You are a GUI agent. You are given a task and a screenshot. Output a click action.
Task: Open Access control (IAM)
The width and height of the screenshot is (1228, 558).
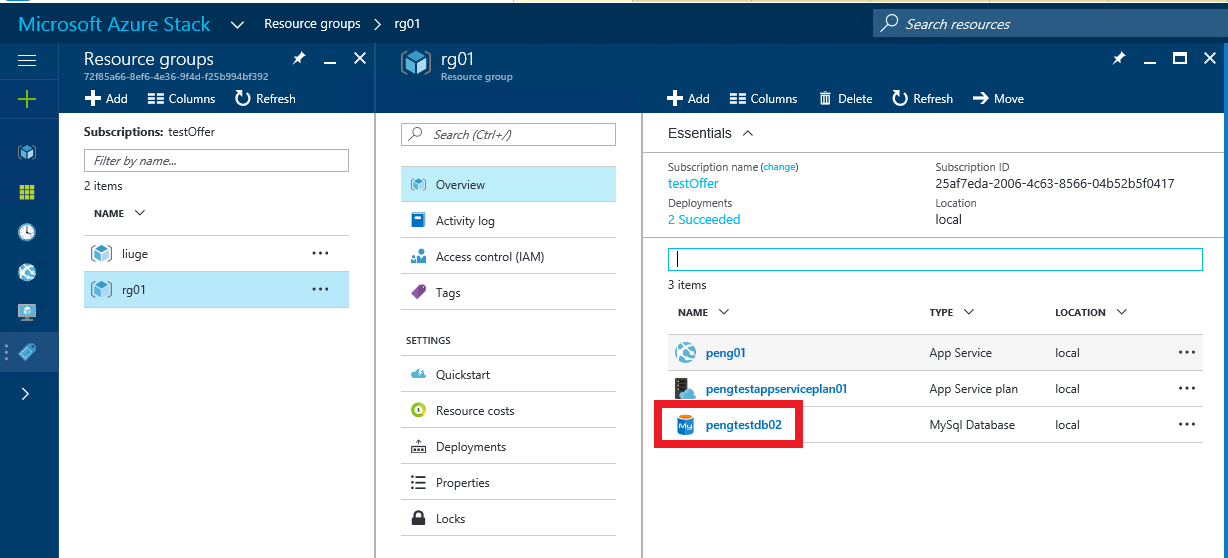508,257
